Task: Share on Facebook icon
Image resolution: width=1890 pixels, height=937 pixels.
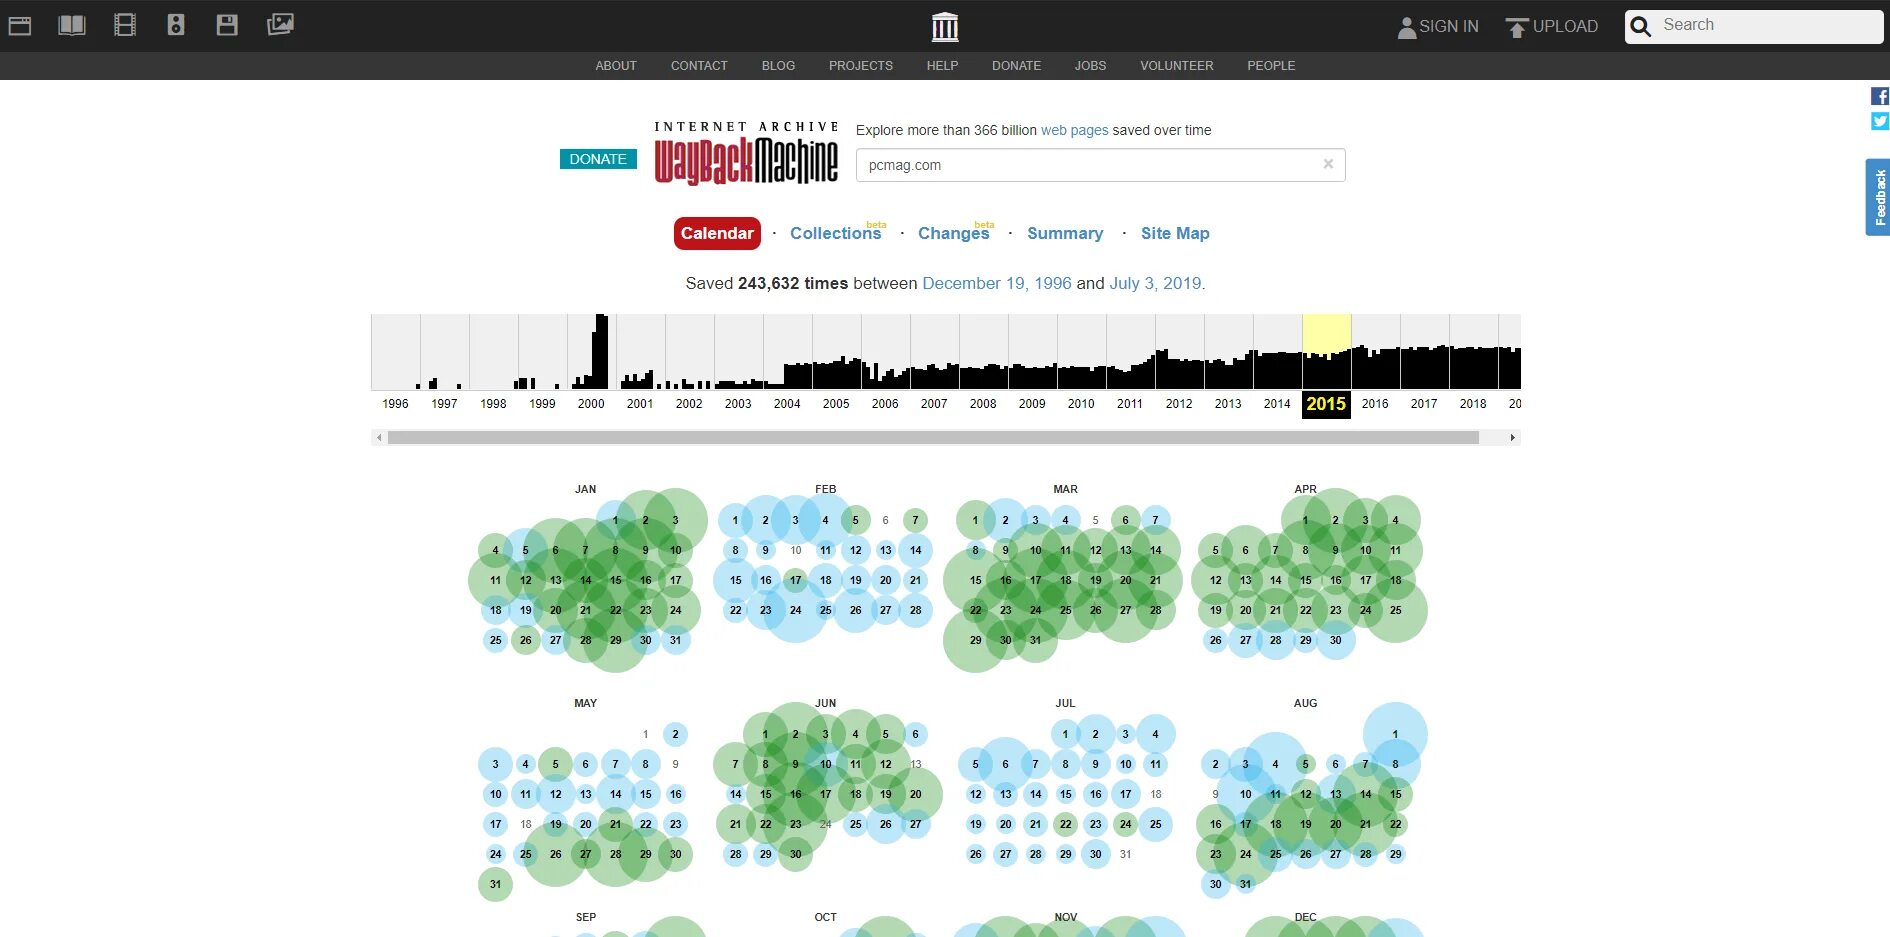Action: 1880,96
